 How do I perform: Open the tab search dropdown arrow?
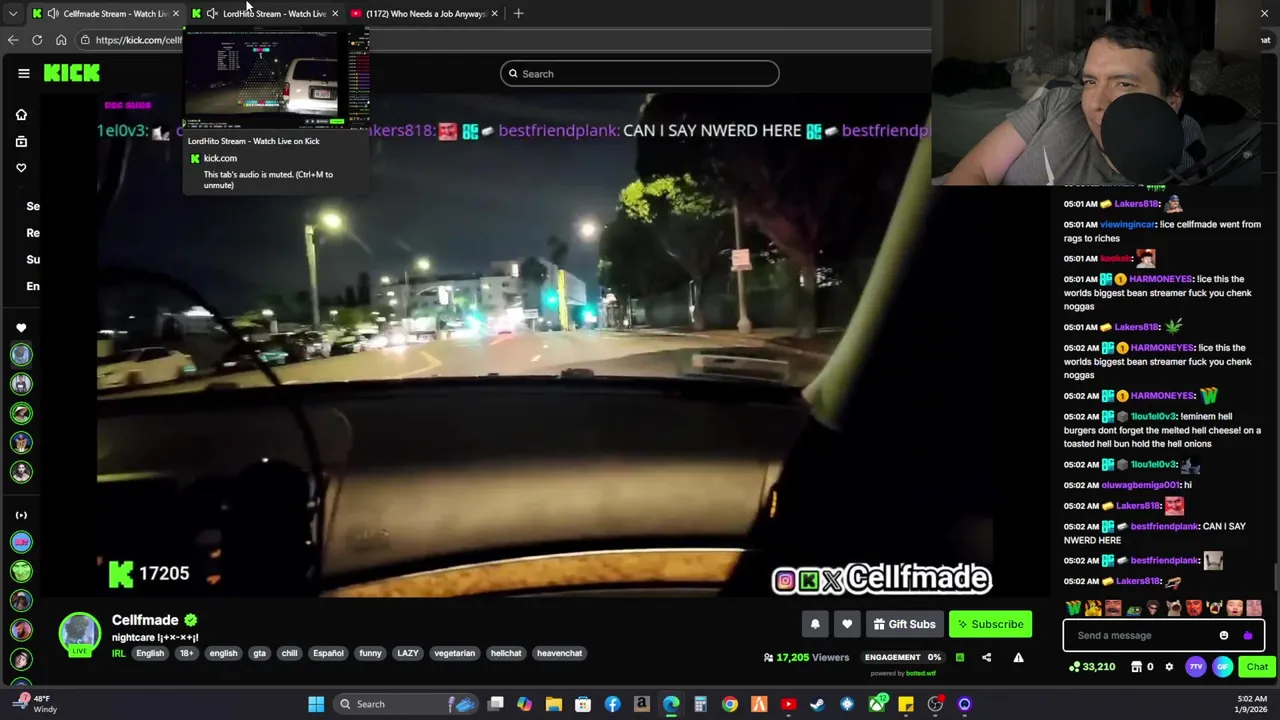12,13
